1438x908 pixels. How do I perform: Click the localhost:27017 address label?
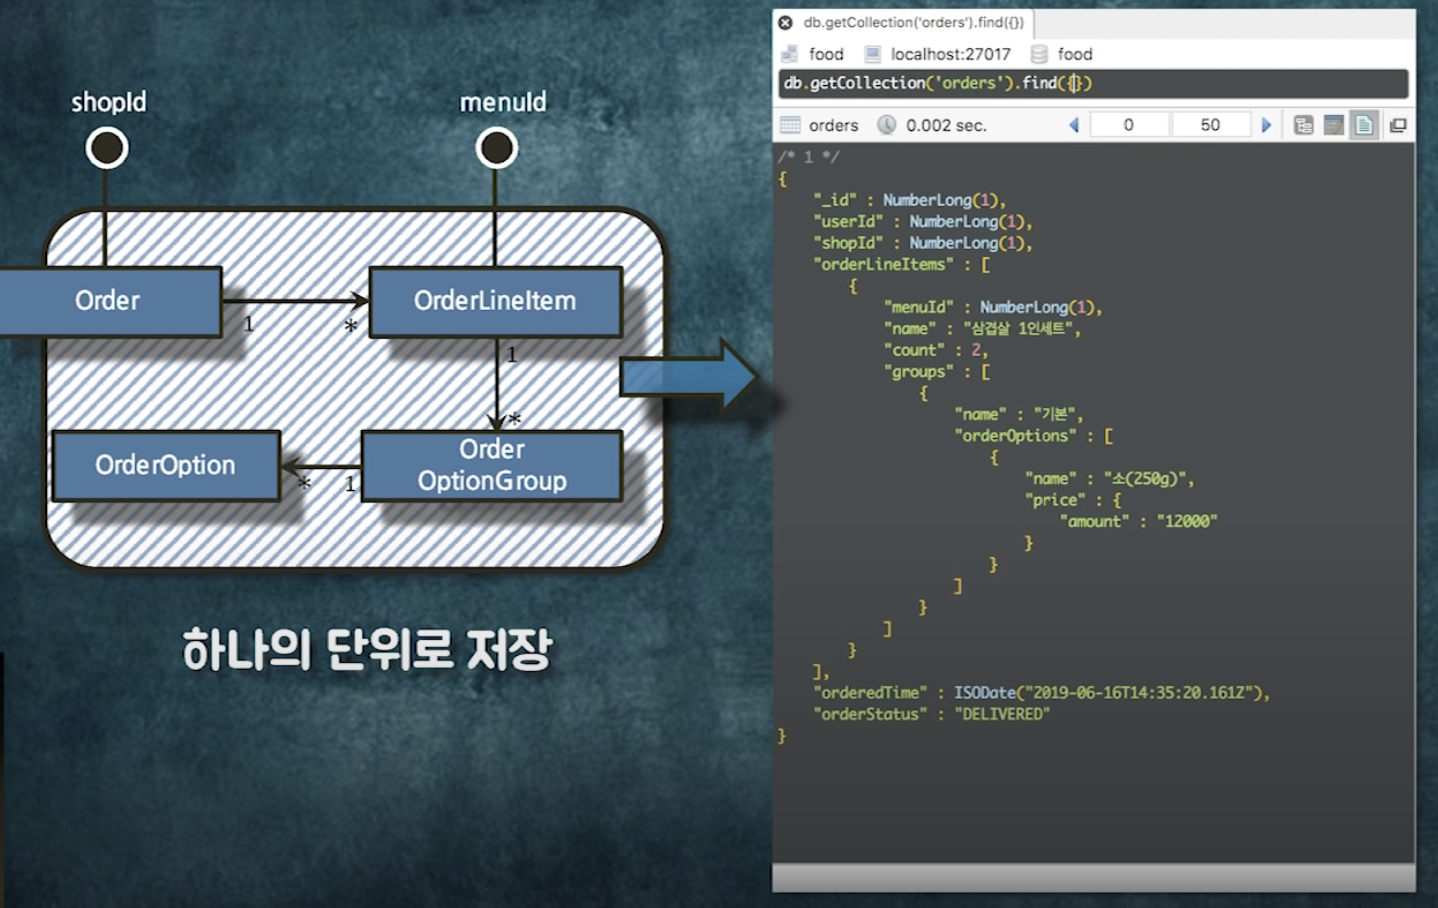click(951, 54)
